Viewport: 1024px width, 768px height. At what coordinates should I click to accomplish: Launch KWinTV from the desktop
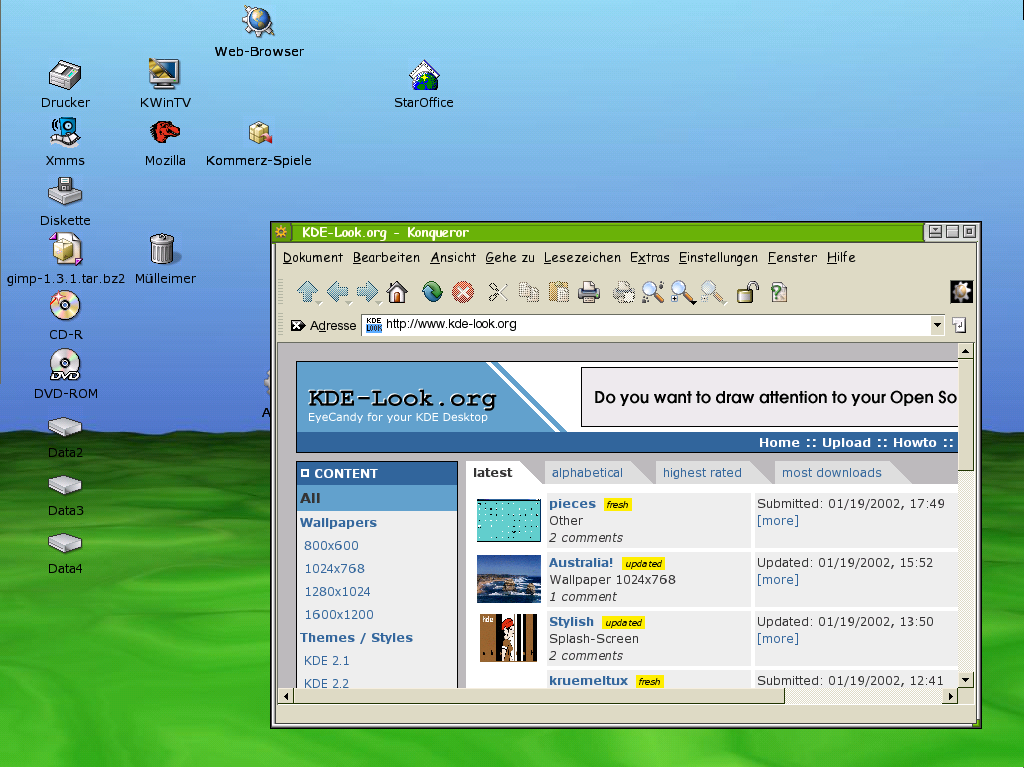[165, 84]
